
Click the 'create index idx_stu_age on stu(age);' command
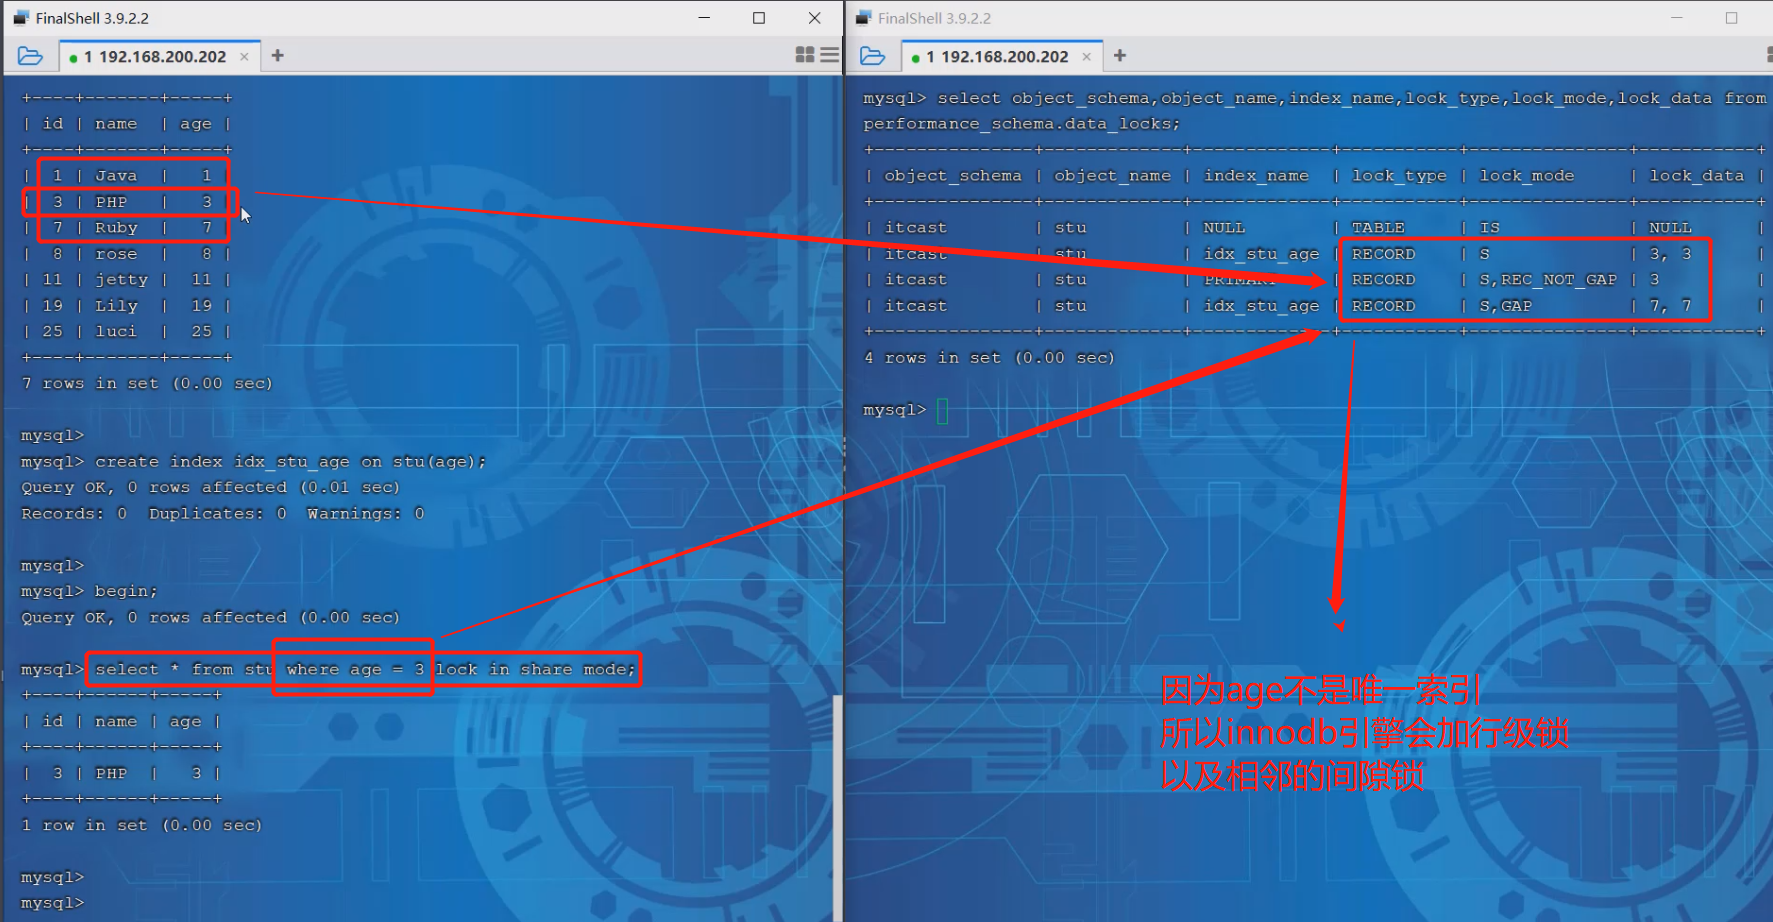click(x=290, y=462)
